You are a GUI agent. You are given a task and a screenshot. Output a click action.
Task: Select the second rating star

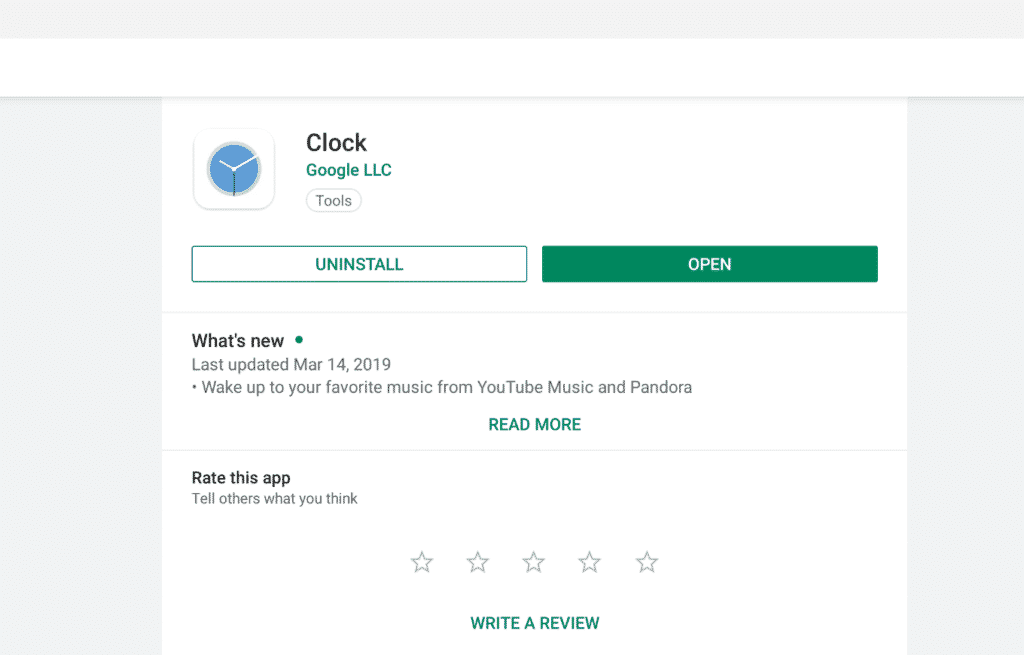pyautogui.click(x=477, y=562)
